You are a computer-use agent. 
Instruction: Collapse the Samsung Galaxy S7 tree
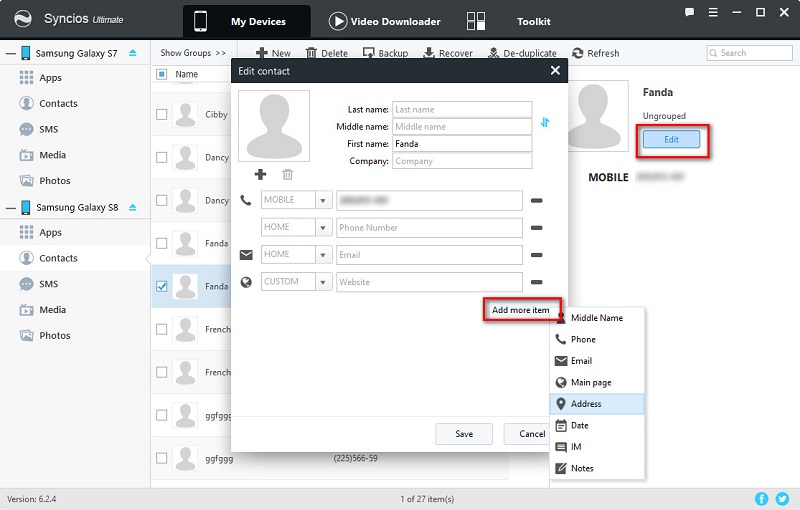[10, 54]
